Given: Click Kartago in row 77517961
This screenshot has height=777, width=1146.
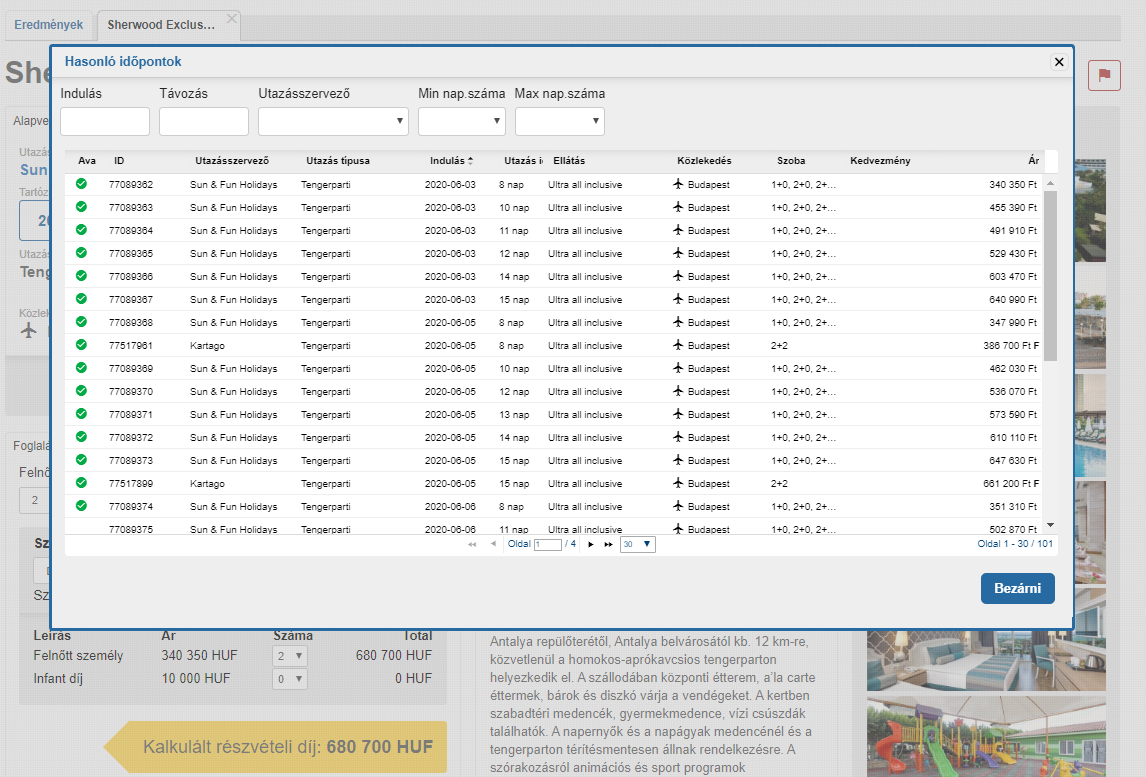Looking at the screenshot, I should tap(208, 346).
